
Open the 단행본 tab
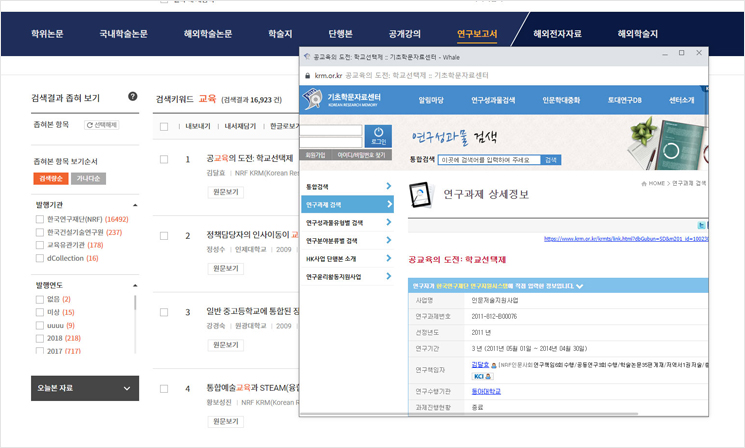(341, 34)
